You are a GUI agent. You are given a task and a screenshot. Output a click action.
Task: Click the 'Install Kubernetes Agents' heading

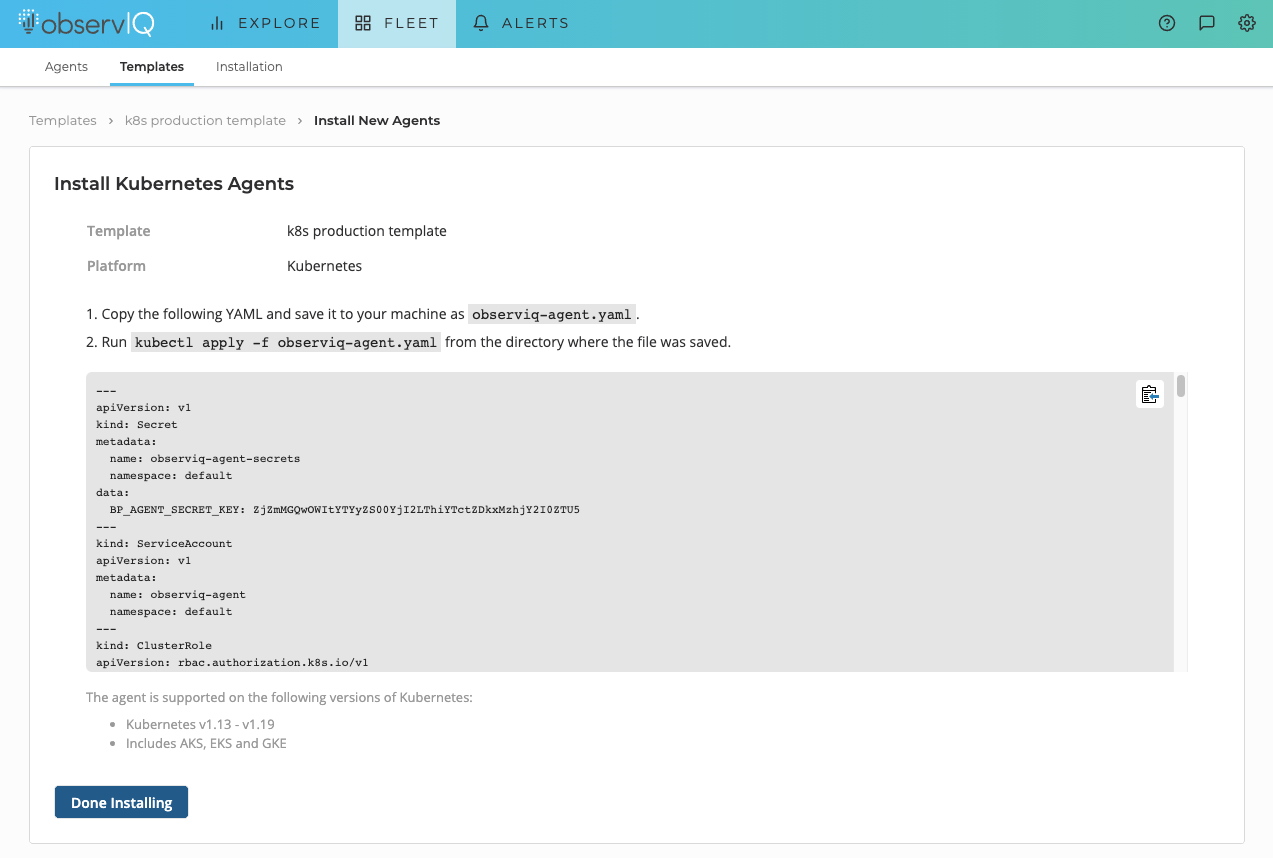pos(174,184)
